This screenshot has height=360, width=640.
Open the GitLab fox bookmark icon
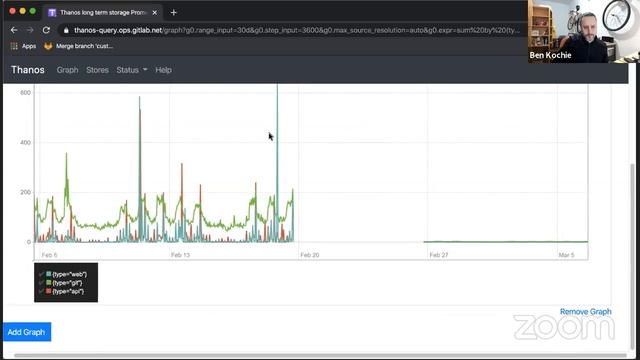(x=48, y=46)
